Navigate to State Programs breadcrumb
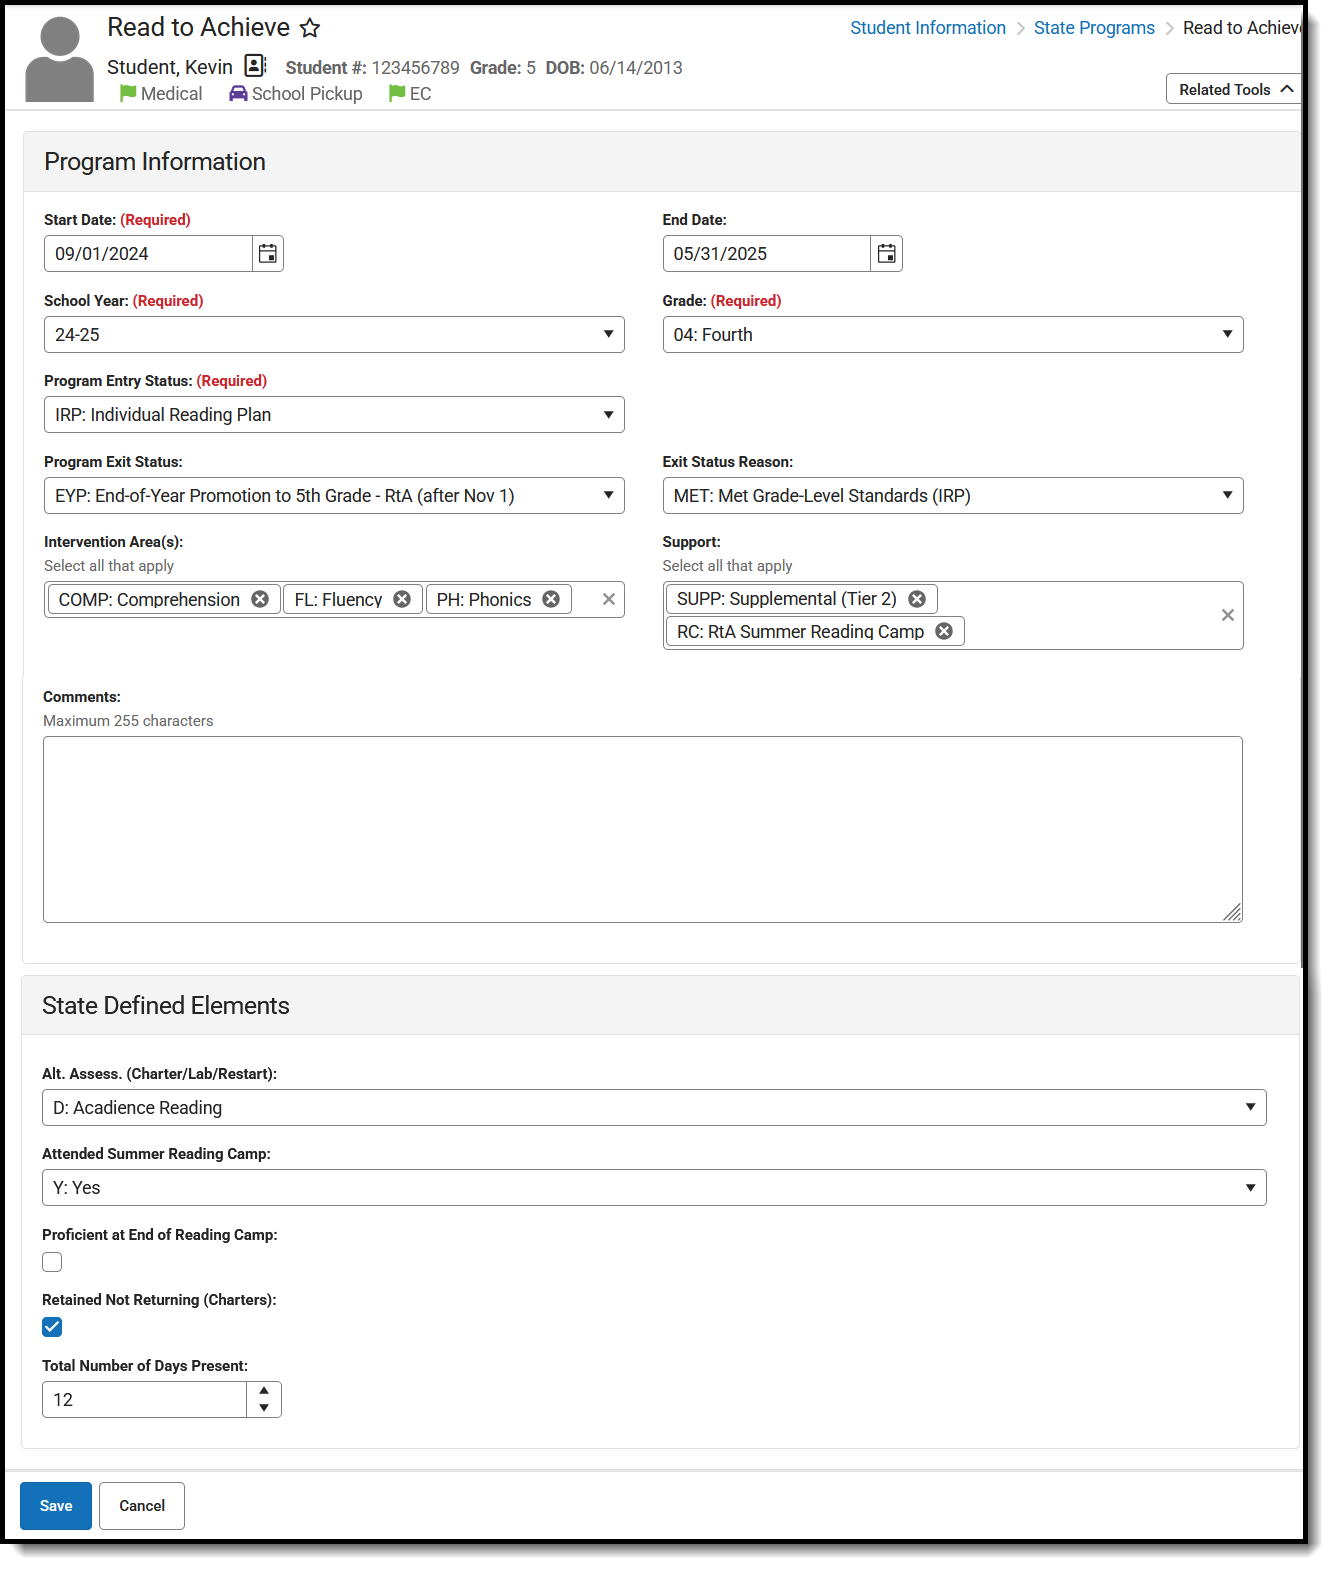Viewport: 1333px width, 1569px height. click(1094, 28)
